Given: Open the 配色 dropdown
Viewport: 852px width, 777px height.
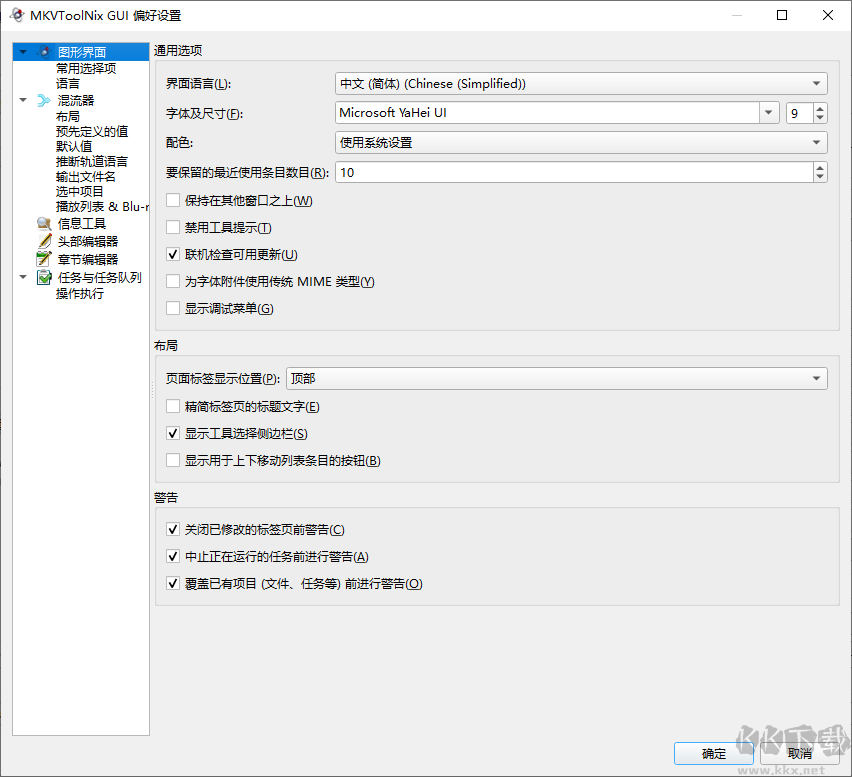Looking at the screenshot, I should pos(581,143).
